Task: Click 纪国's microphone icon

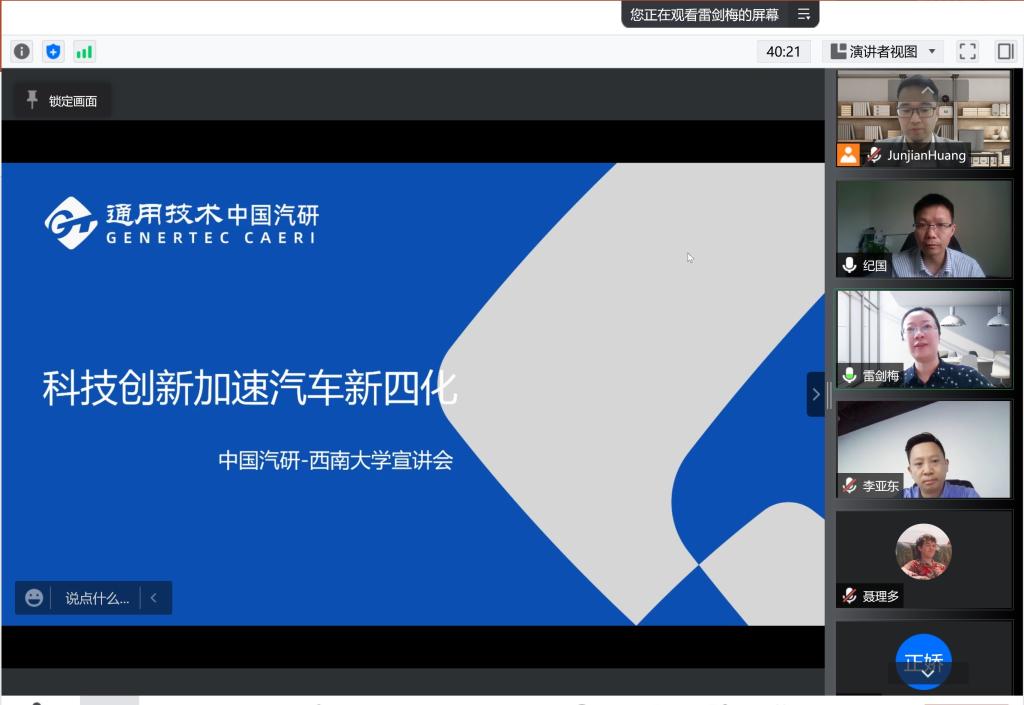Action: coord(849,265)
